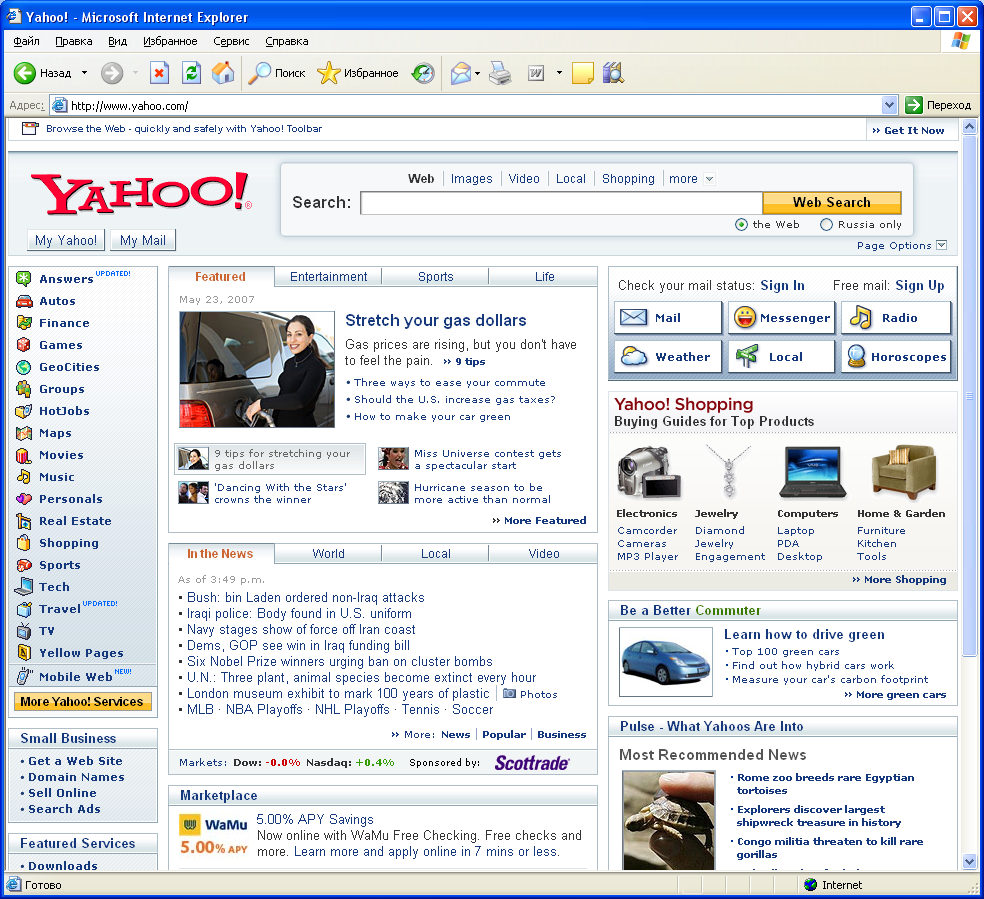The image size is (984, 899).
Task: Click the Sign Up free mail link
Action: [919, 285]
